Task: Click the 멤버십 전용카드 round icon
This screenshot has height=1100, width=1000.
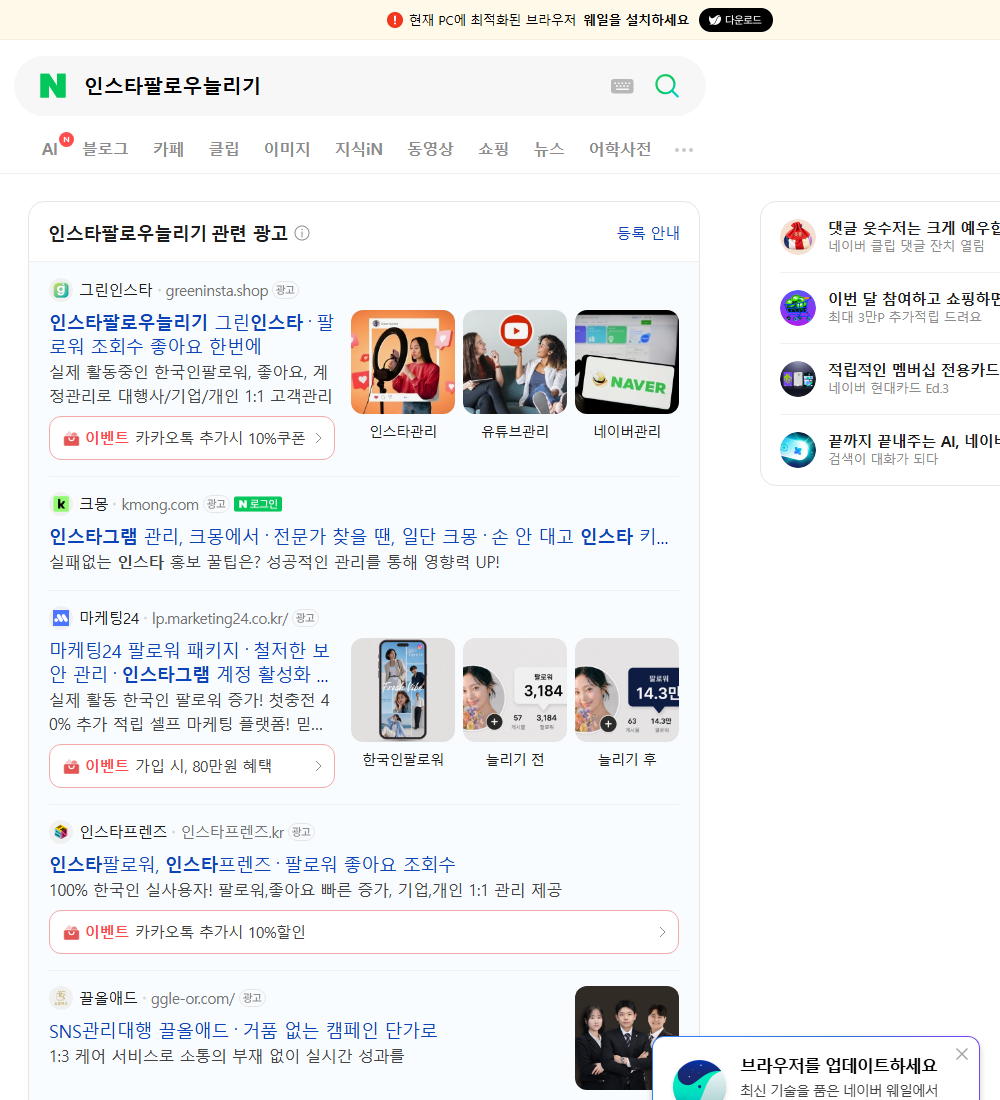Action: pyautogui.click(x=798, y=379)
